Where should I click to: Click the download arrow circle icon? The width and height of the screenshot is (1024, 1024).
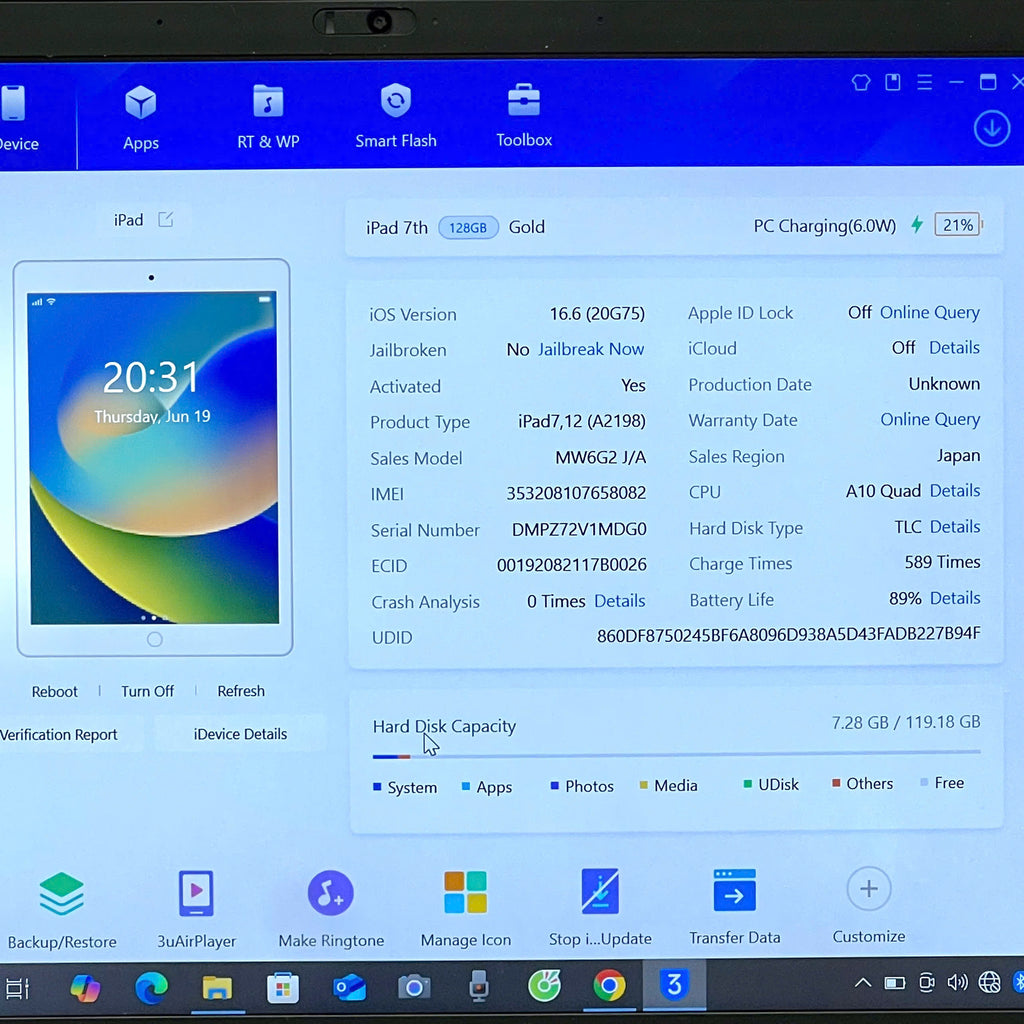(991, 129)
